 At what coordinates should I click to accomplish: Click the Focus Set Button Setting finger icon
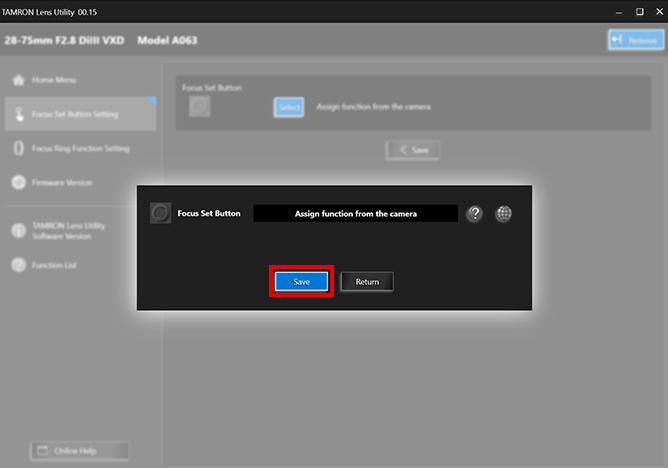coord(19,114)
